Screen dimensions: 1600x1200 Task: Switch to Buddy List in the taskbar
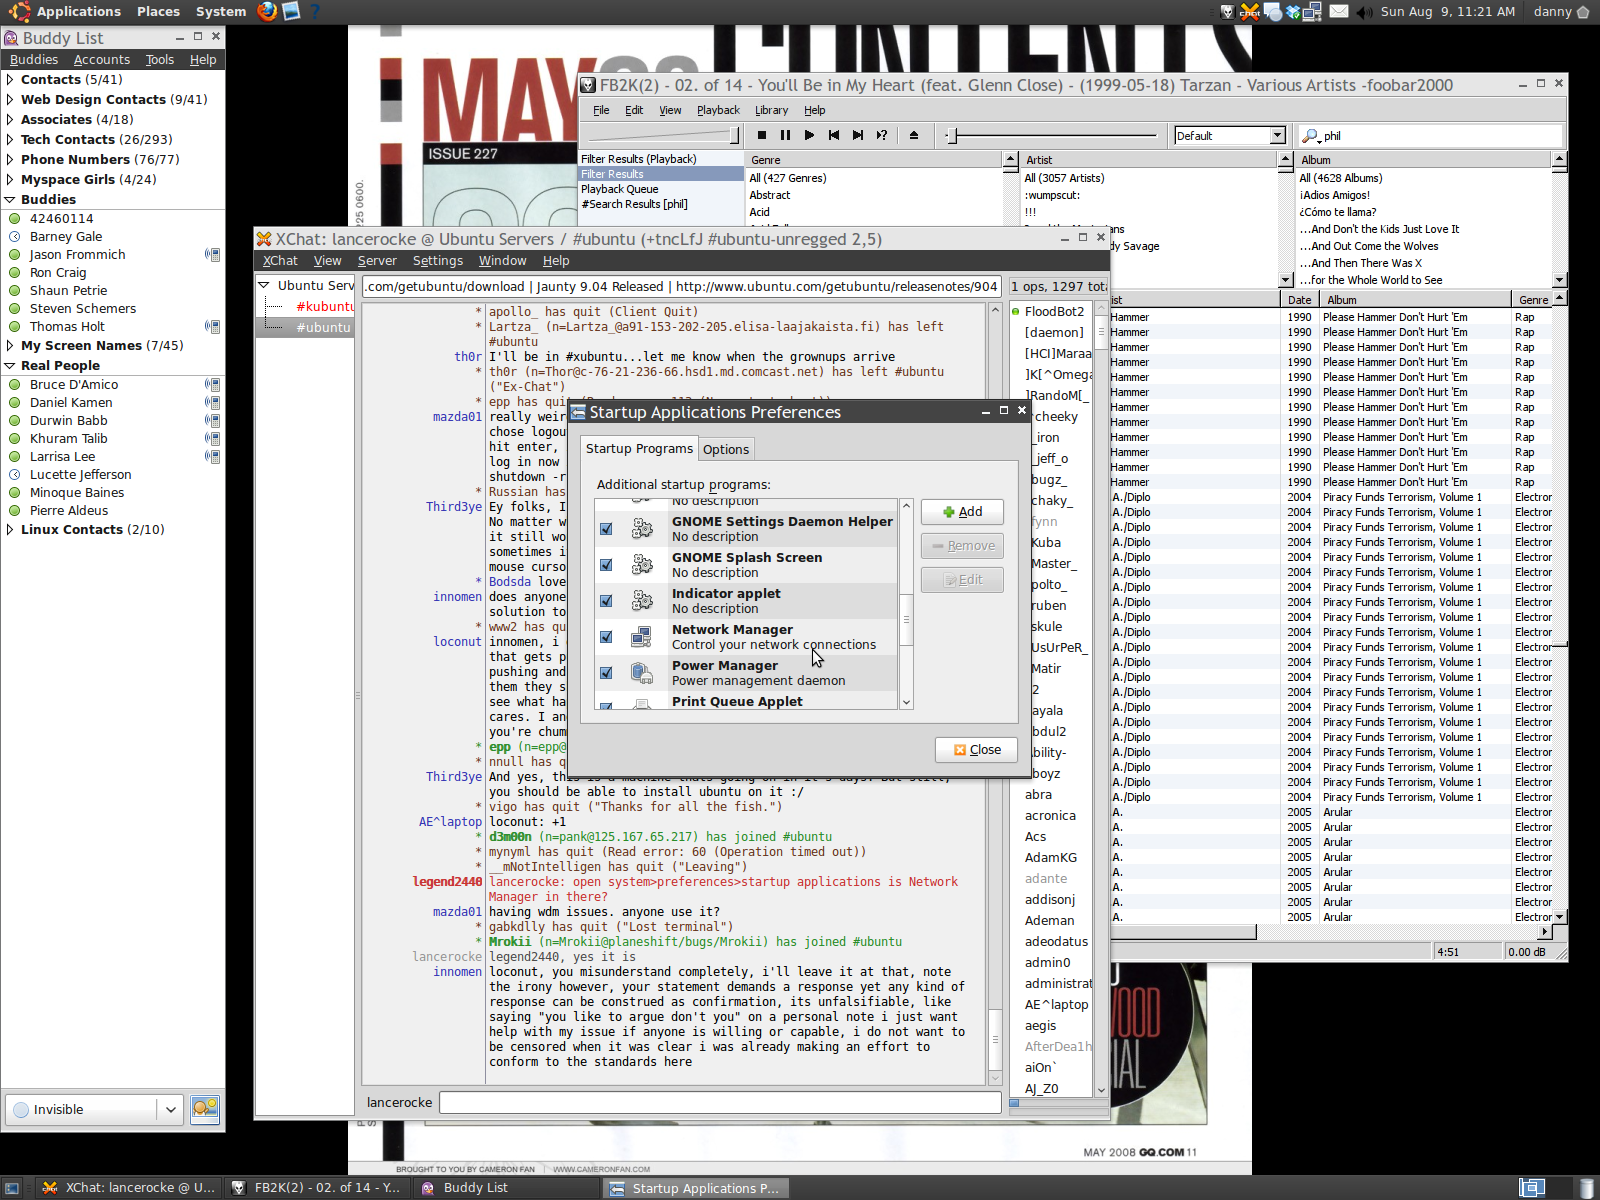pyautogui.click(x=505, y=1188)
